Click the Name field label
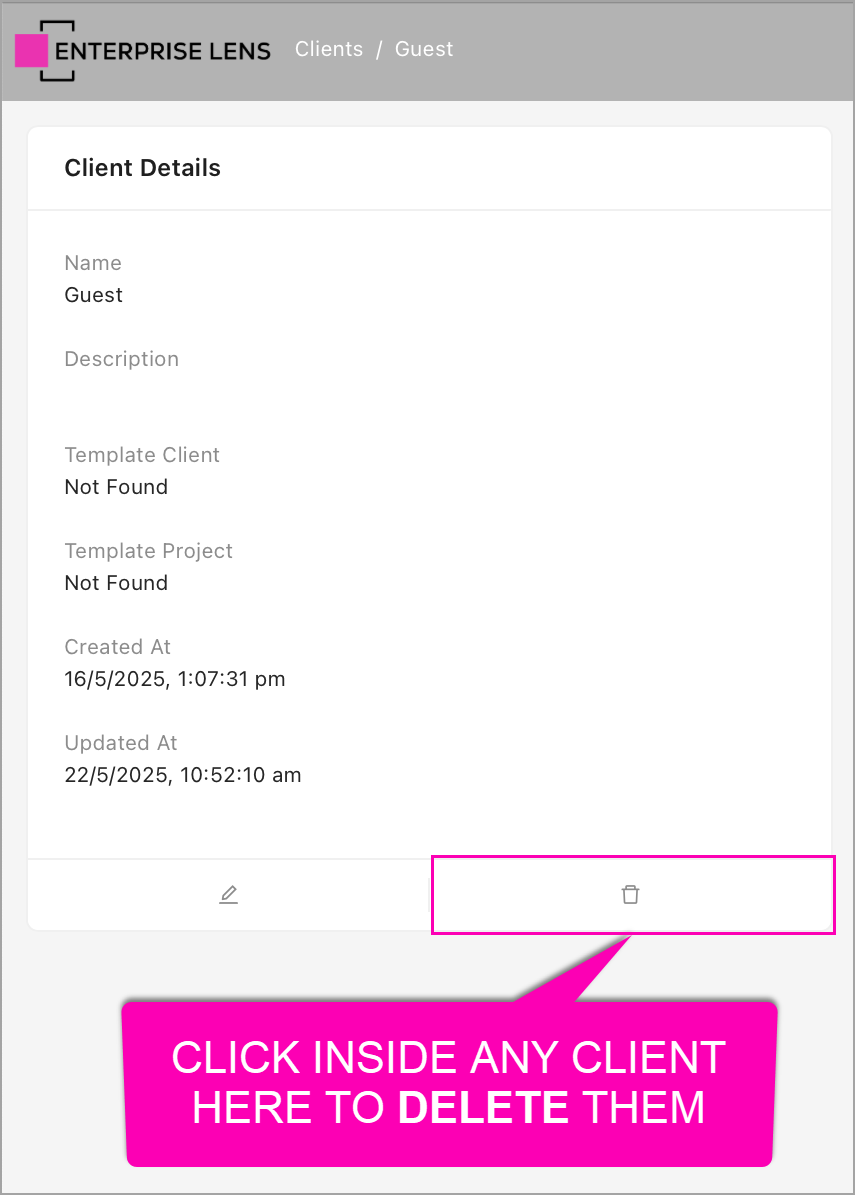855x1195 pixels. (x=93, y=263)
